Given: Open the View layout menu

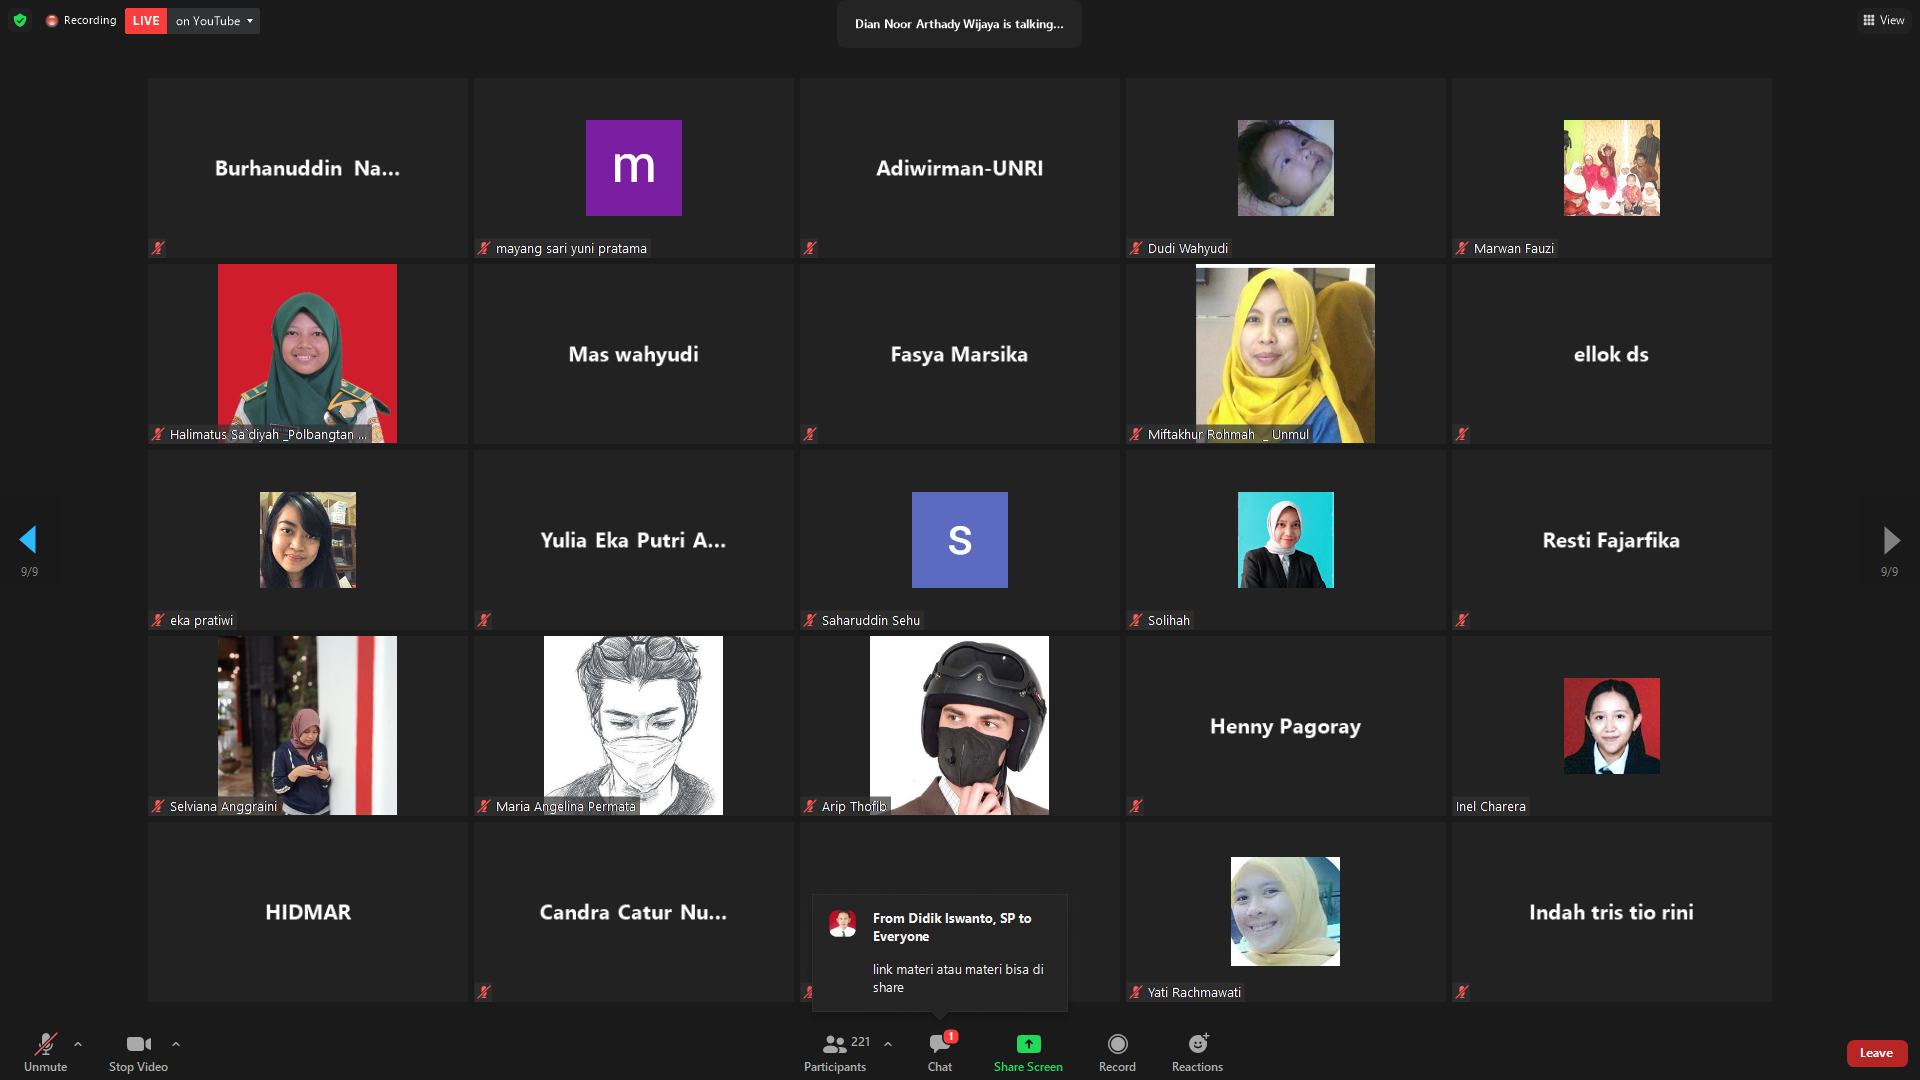Looking at the screenshot, I should click(x=1884, y=20).
